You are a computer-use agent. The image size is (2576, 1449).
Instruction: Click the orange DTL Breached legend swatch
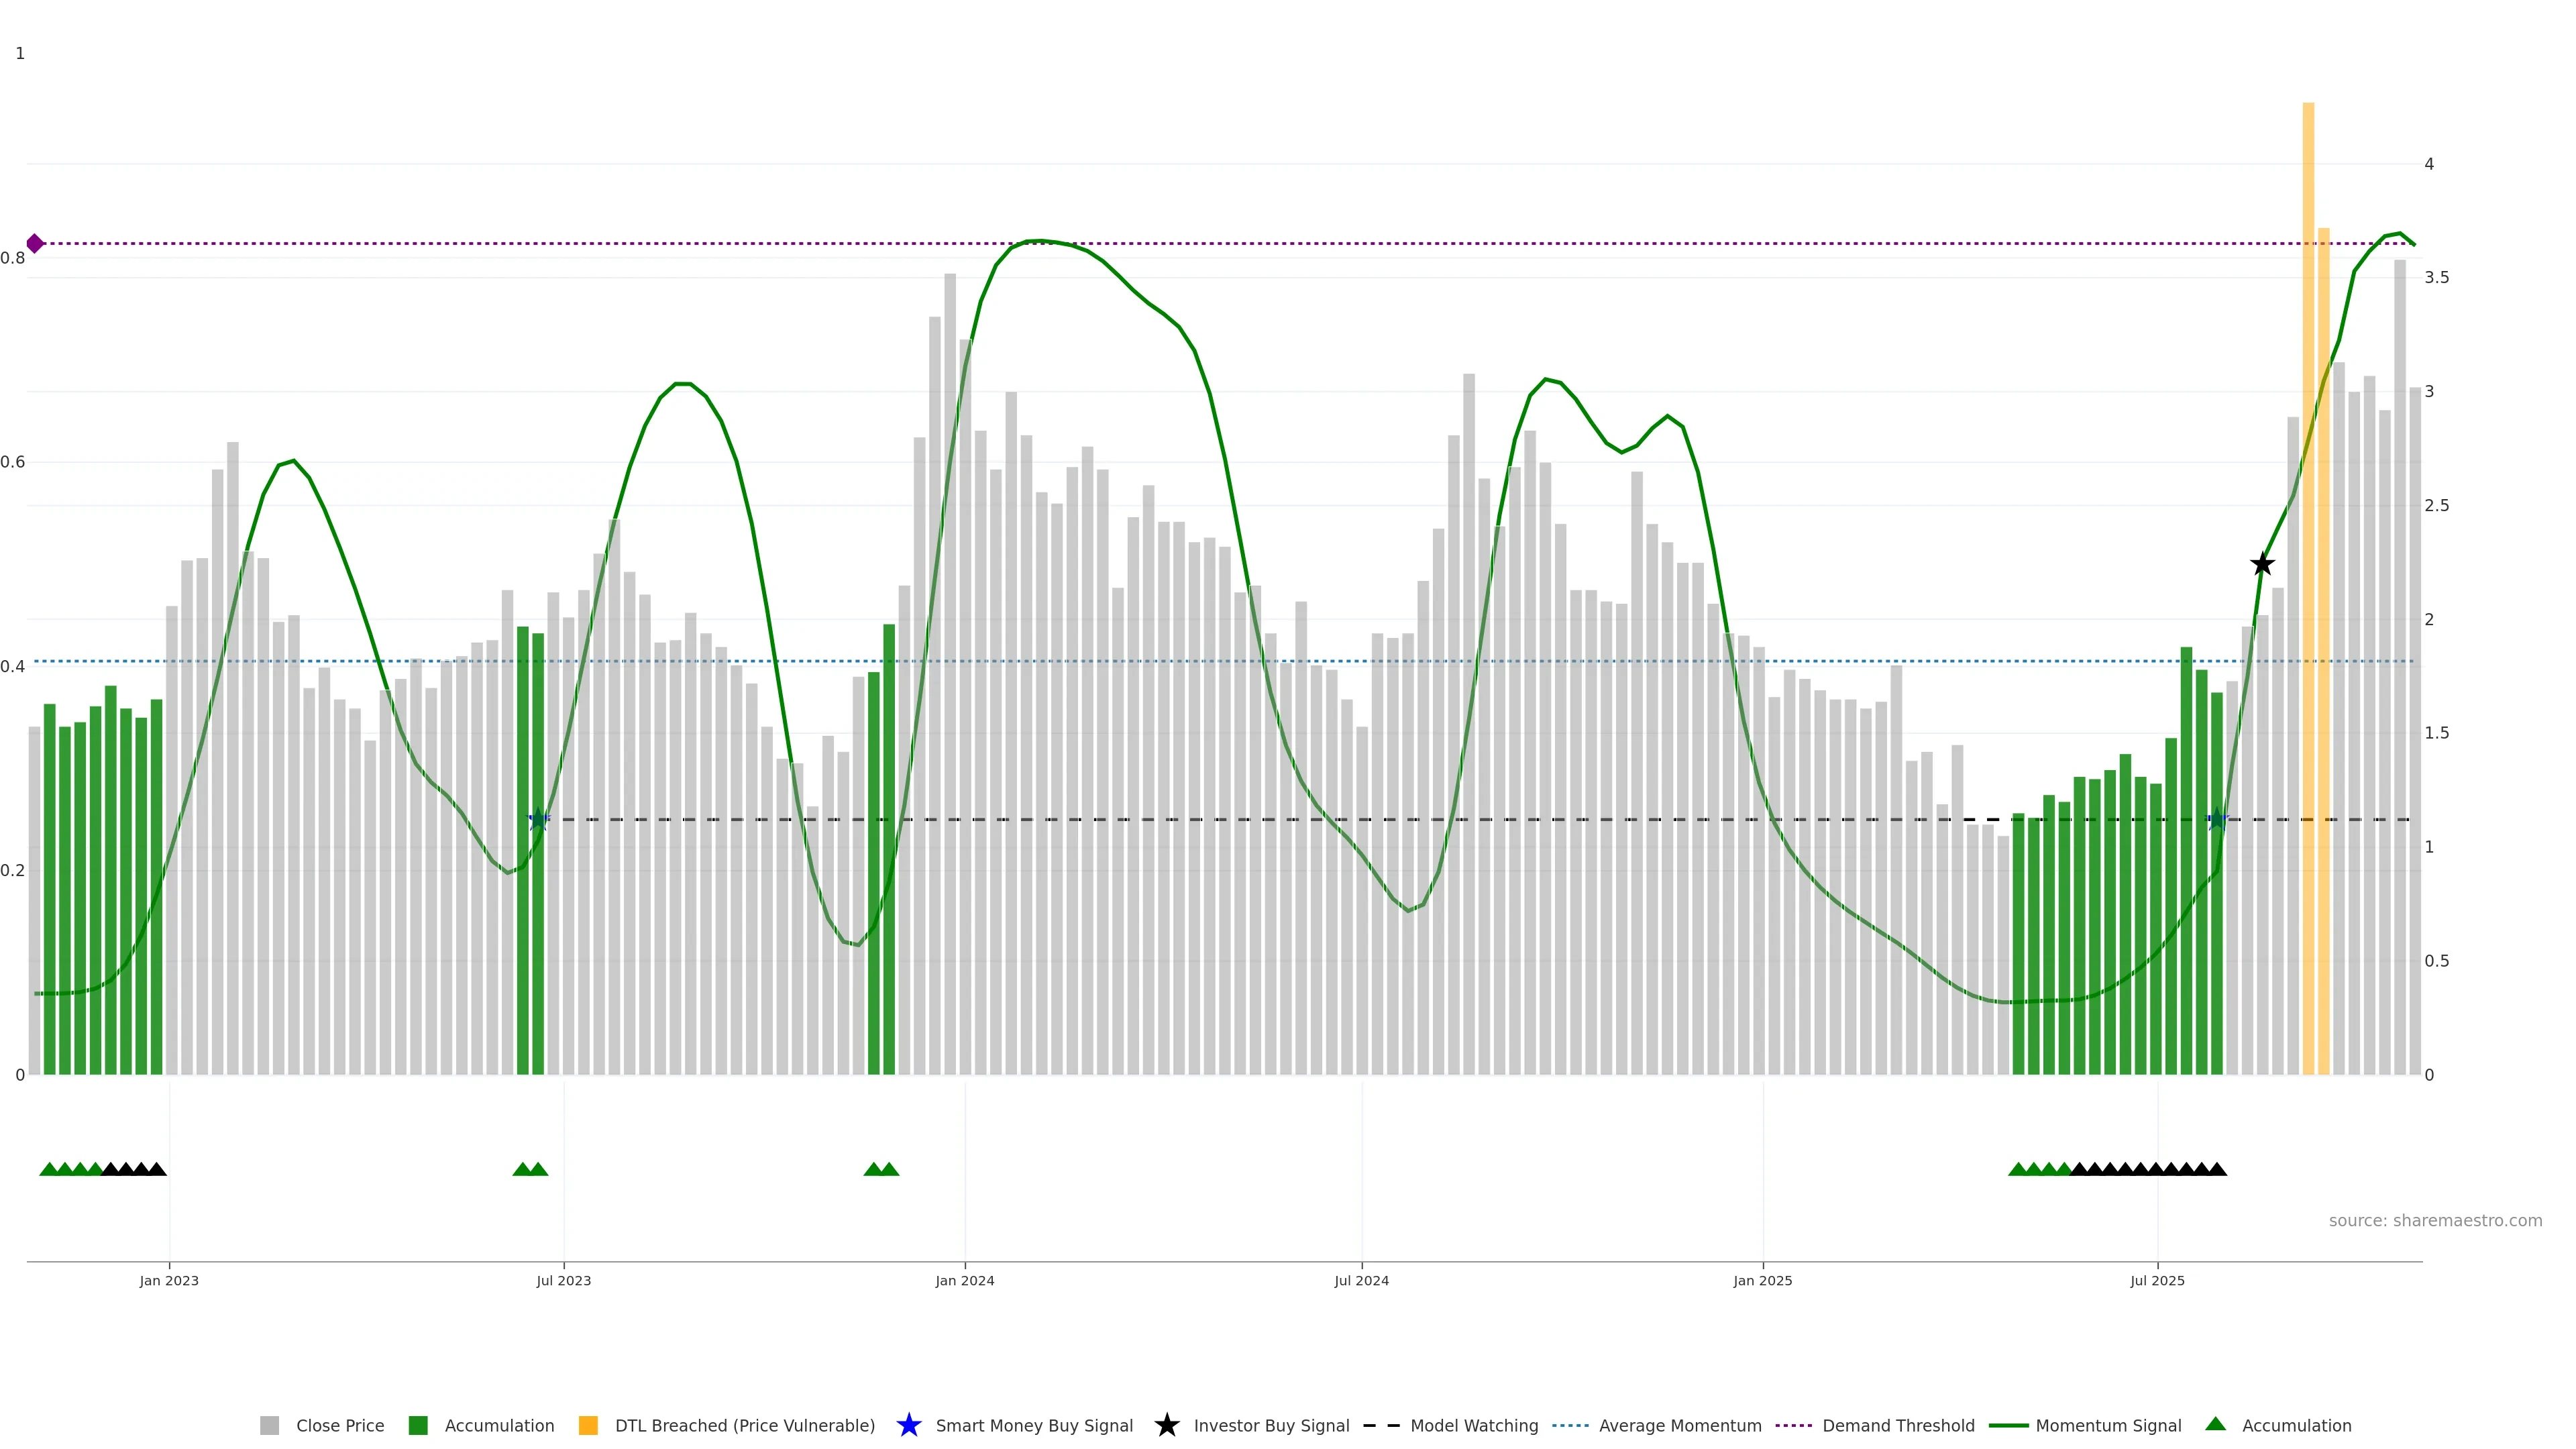click(588, 1426)
